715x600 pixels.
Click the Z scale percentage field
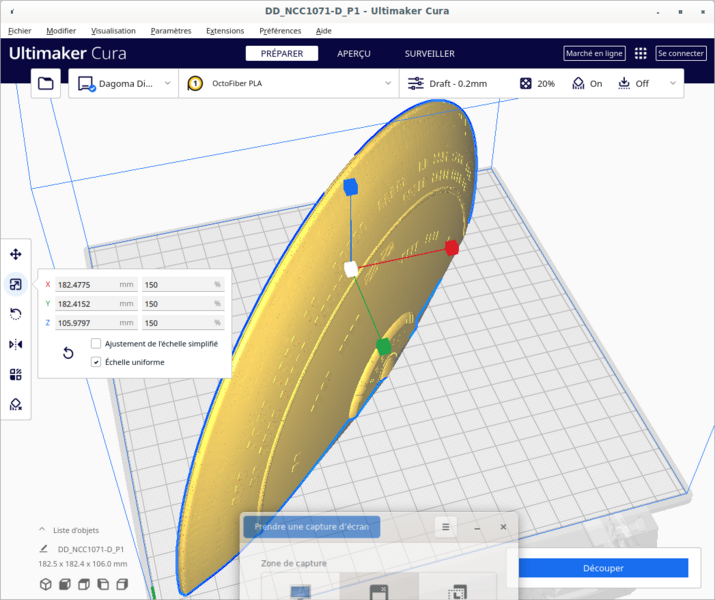(x=183, y=323)
